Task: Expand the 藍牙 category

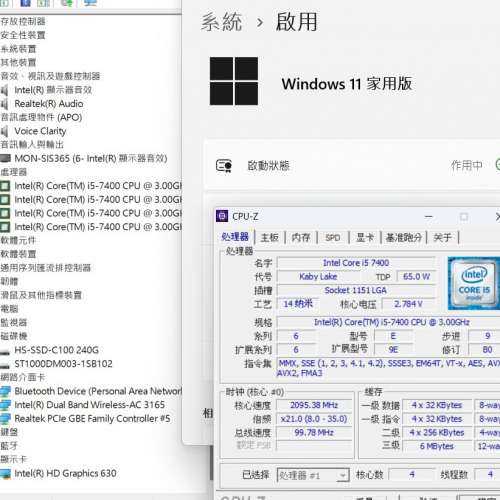Action: 9,446
